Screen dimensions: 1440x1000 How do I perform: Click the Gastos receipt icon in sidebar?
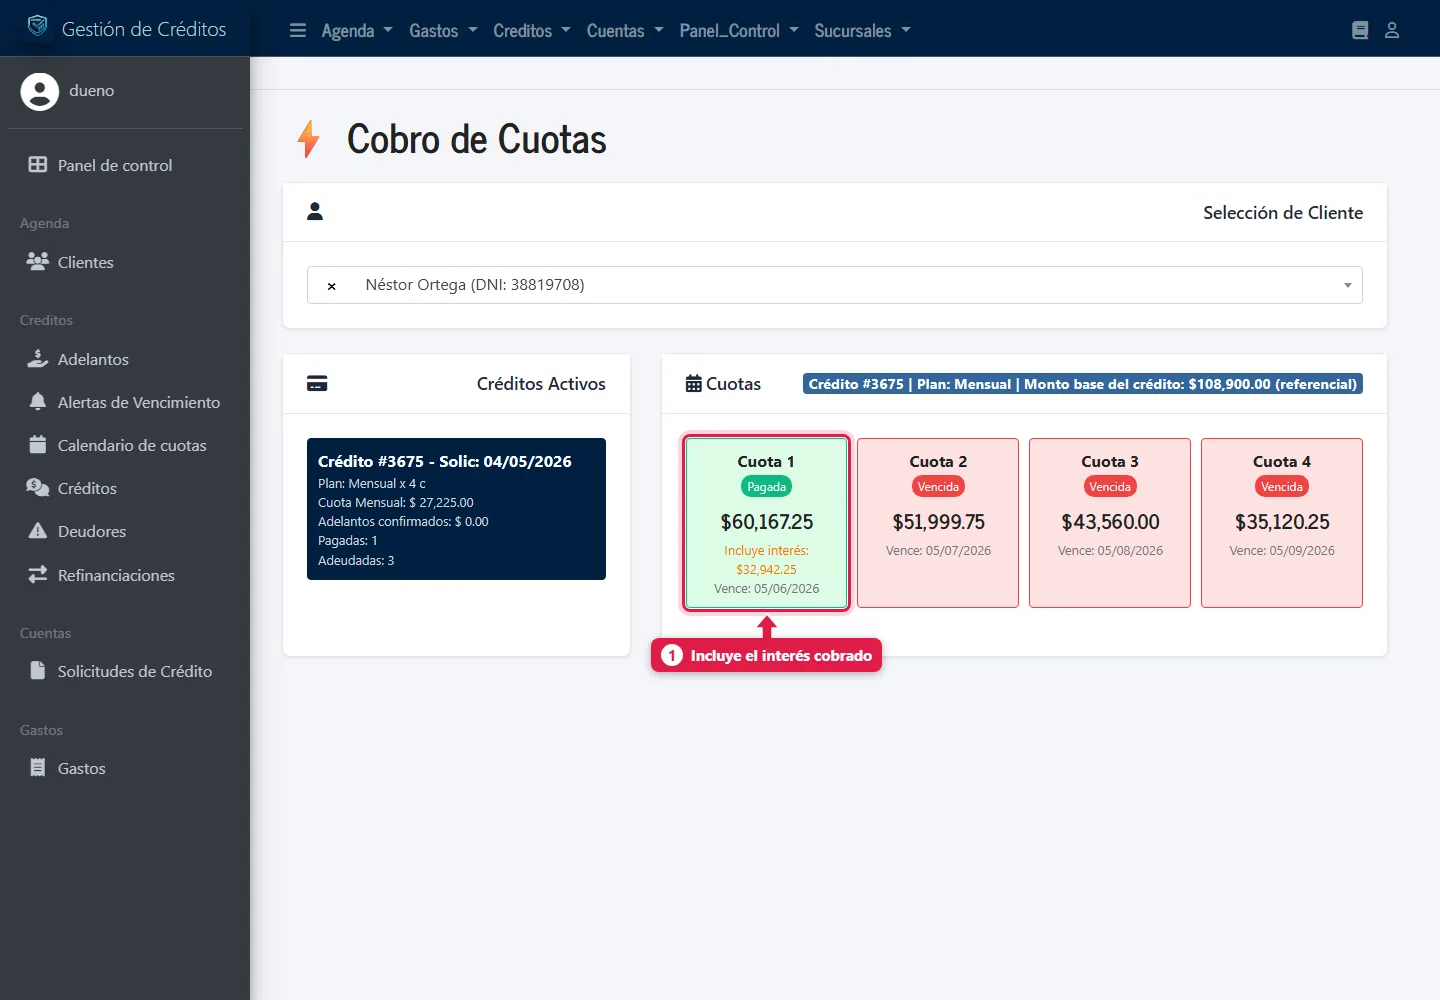tap(38, 768)
